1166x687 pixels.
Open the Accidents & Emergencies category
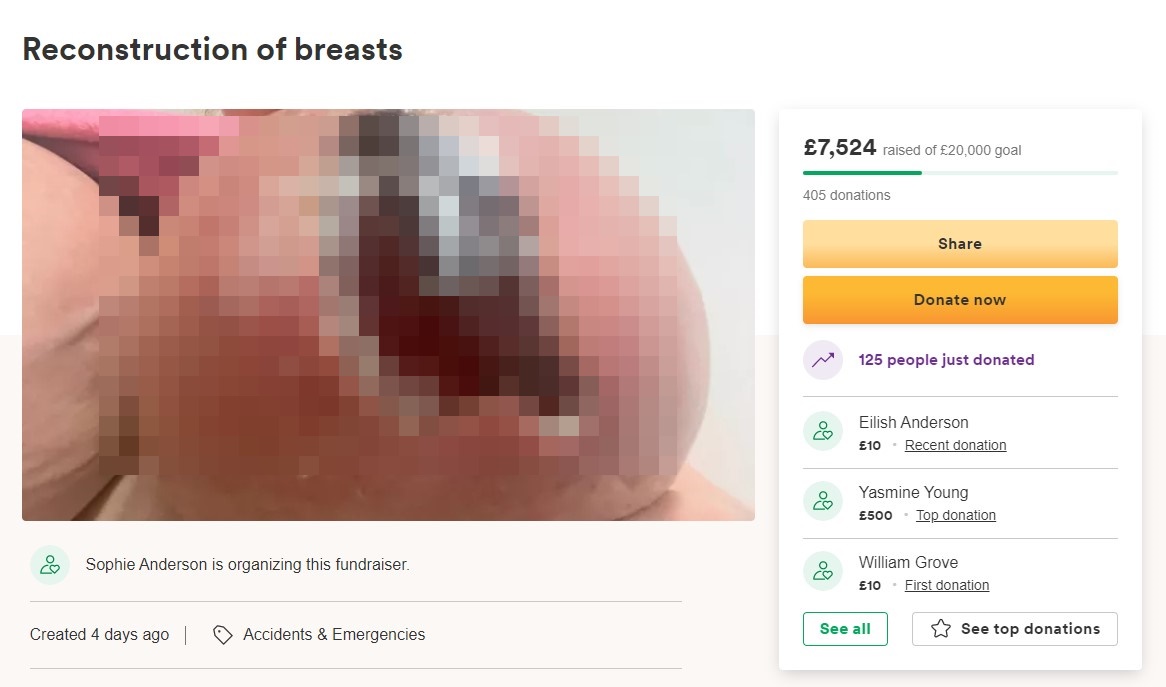(x=334, y=635)
